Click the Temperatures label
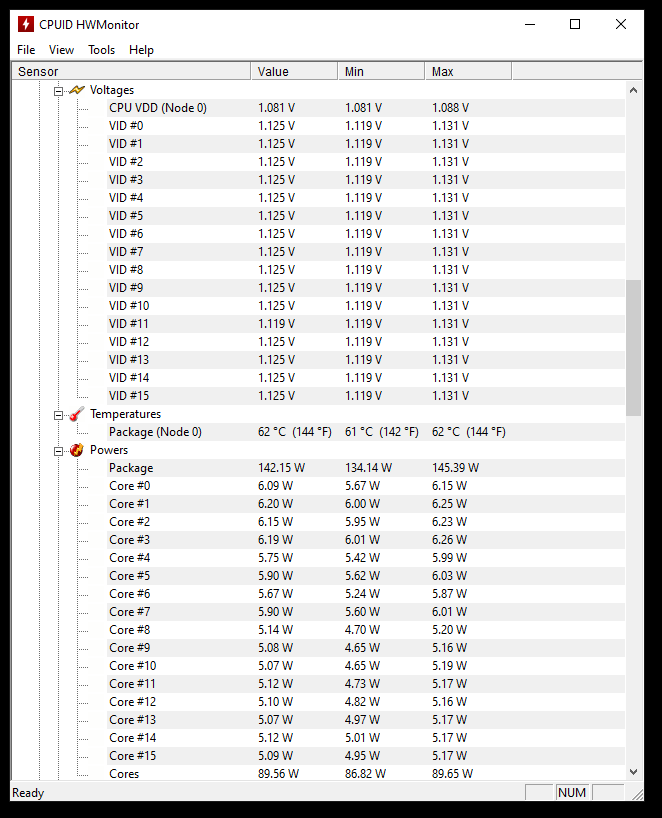Image resolution: width=662 pixels, height=818 pixels. pos(125,414)
